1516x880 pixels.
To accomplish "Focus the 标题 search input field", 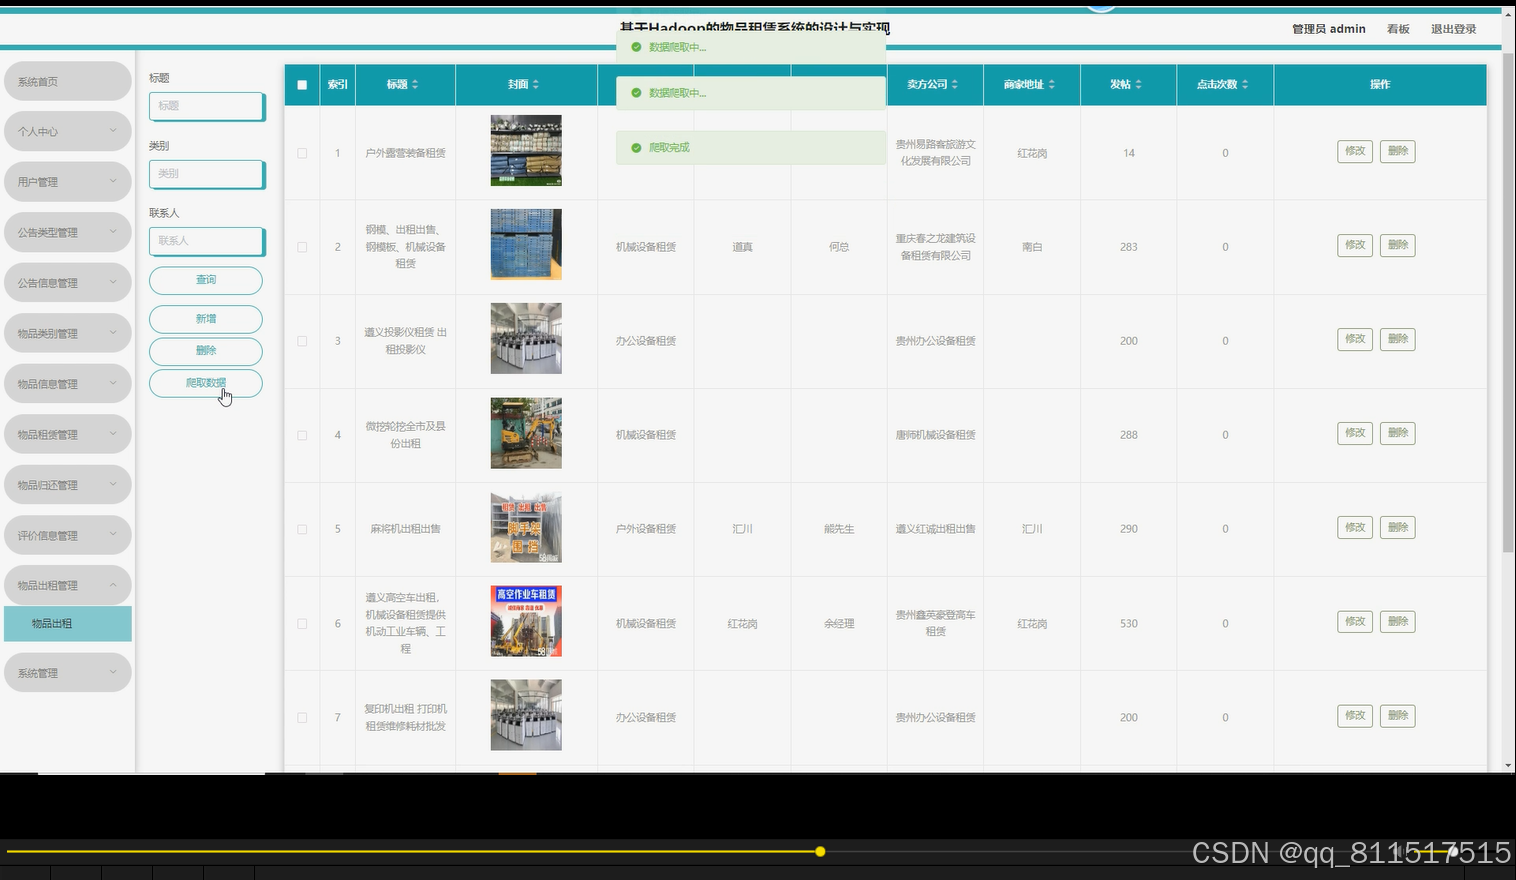I will (x=207, y=106).
